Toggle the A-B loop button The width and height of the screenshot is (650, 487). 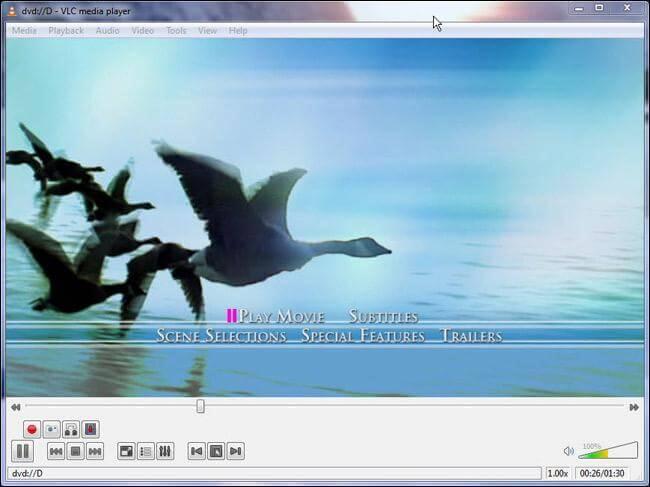click(71, 429)
